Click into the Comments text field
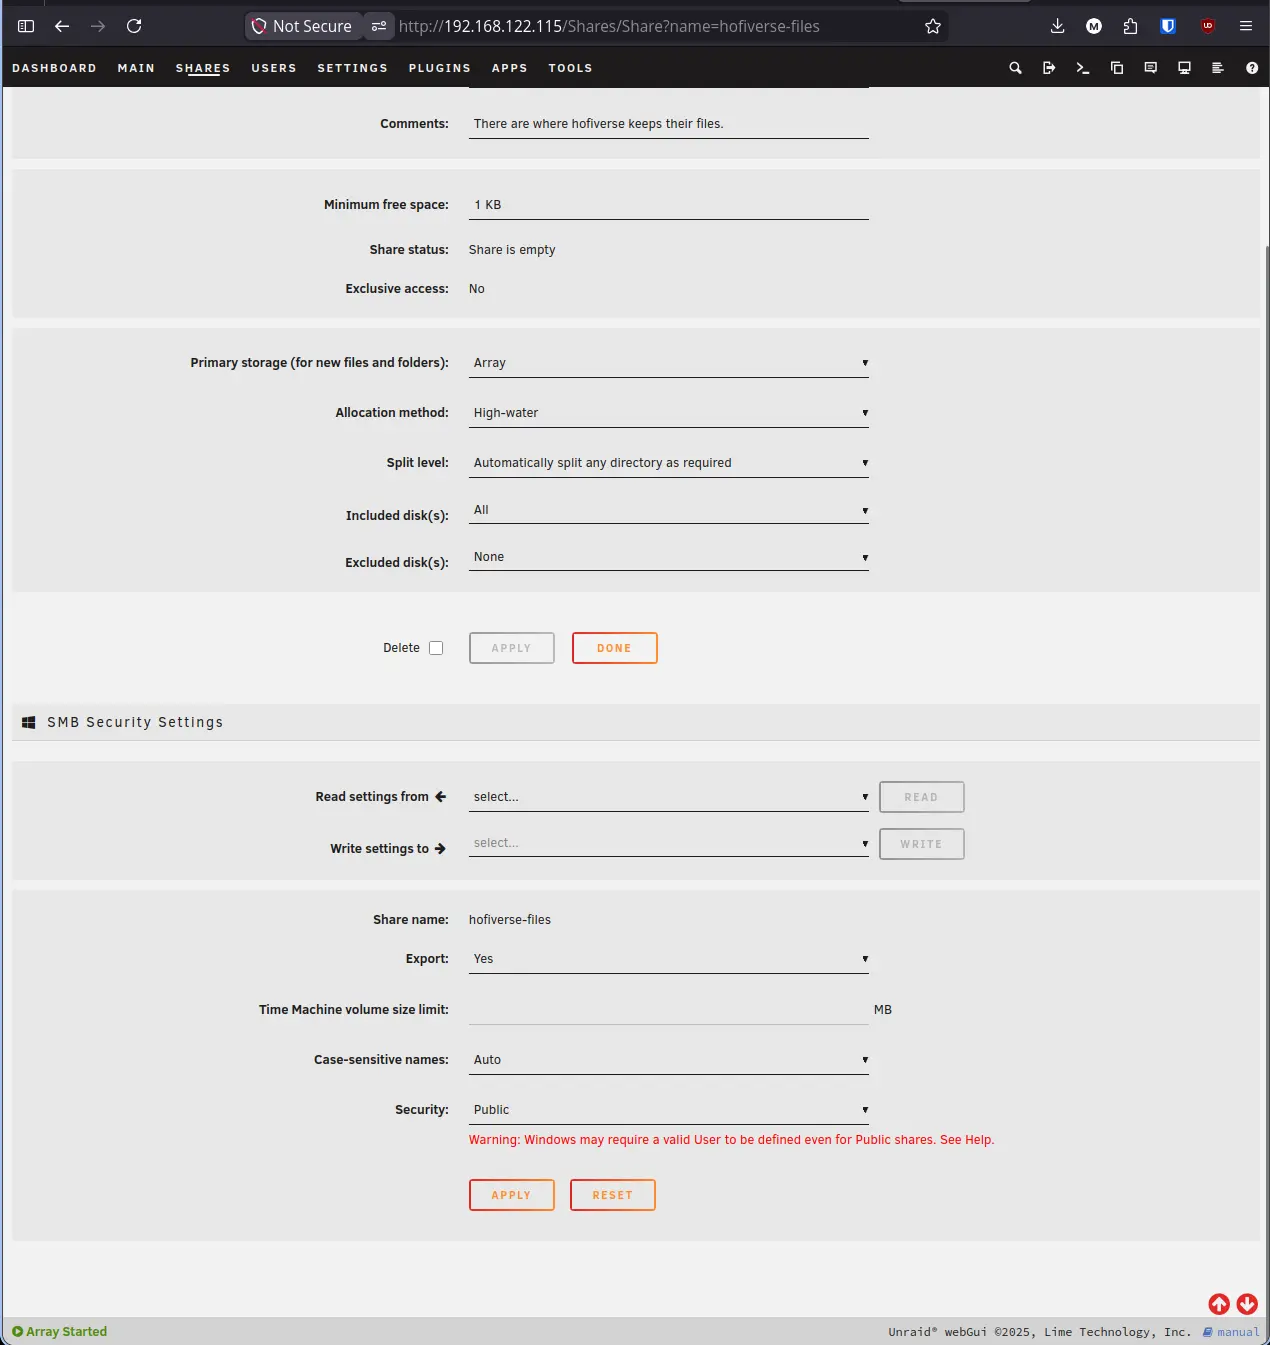This screenshot has width=1270, height=1345. [x=669, y=124]
